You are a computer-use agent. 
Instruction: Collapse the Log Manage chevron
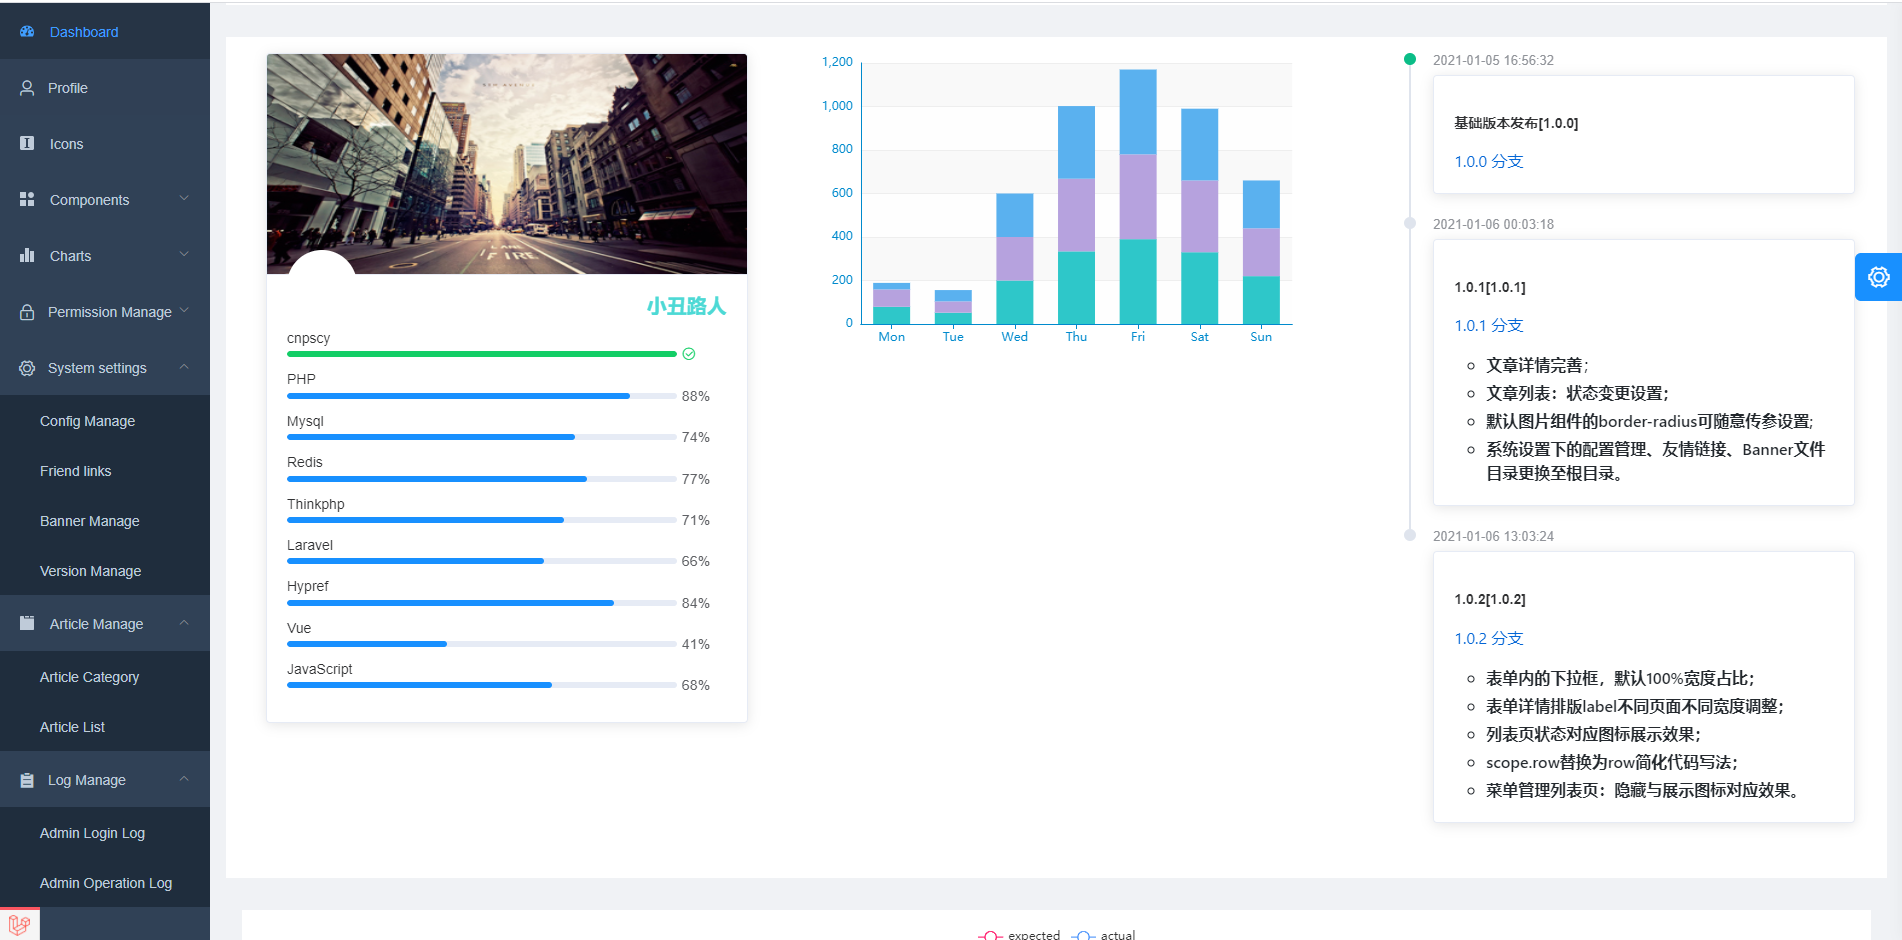pos(184,779)
